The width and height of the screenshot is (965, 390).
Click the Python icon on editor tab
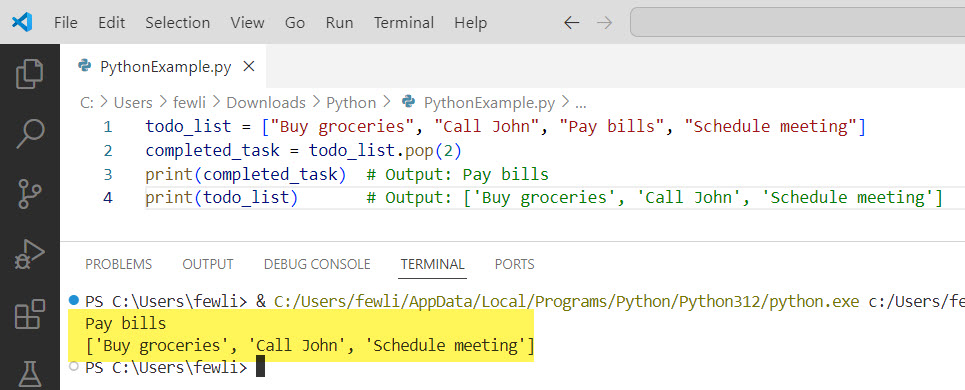pyautogui.click(x=85, y=66)
